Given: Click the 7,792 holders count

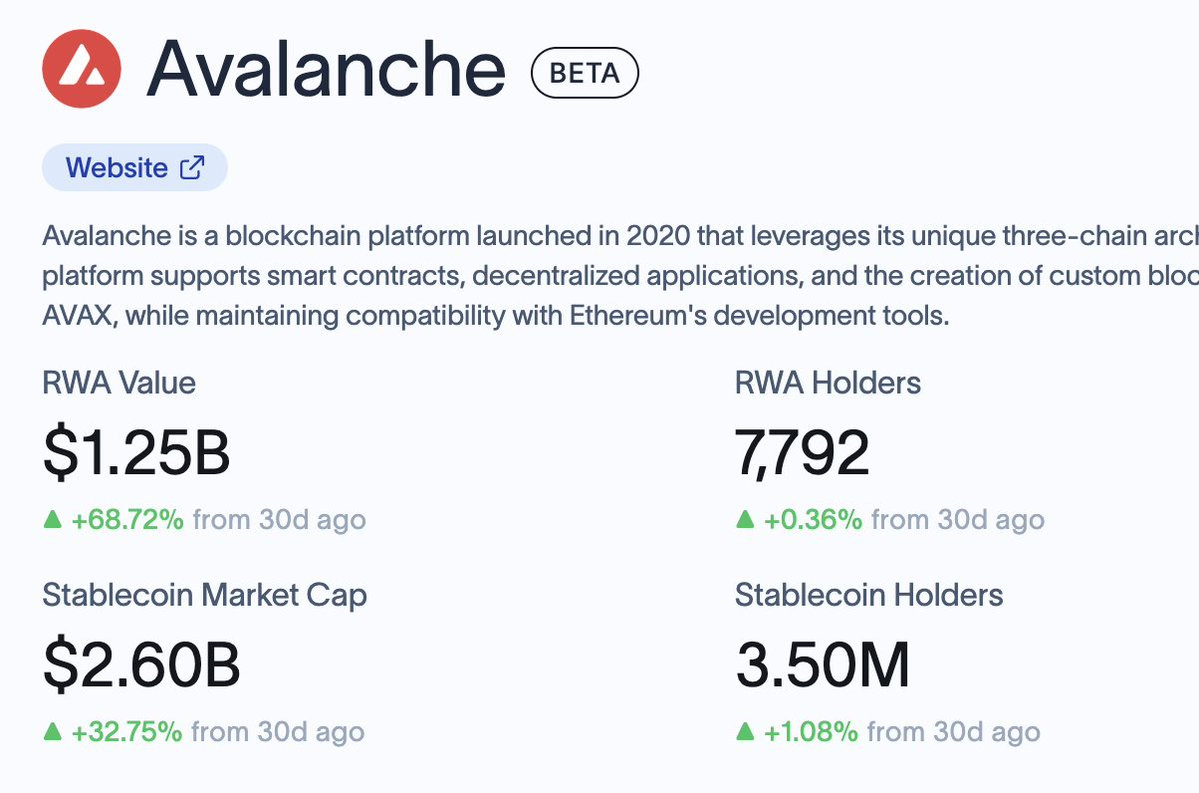Looking at the screenshot, I should 802,453.
